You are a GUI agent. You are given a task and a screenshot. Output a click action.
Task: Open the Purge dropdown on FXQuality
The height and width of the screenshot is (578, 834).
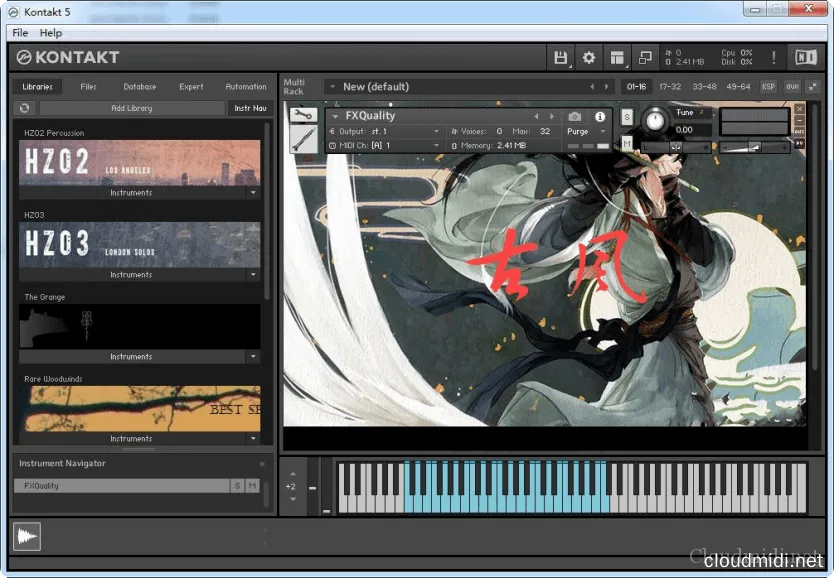click(x=584, y=131)
